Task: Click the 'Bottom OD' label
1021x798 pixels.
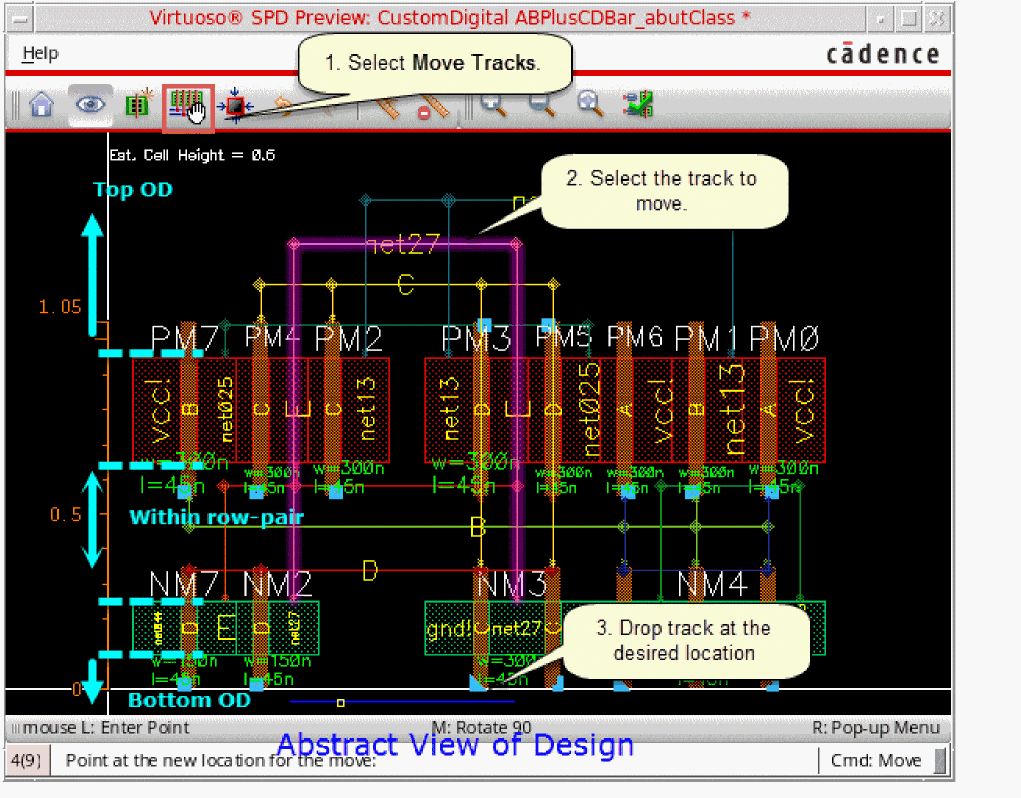Action: pyautogui.click(x=189, y=700)
